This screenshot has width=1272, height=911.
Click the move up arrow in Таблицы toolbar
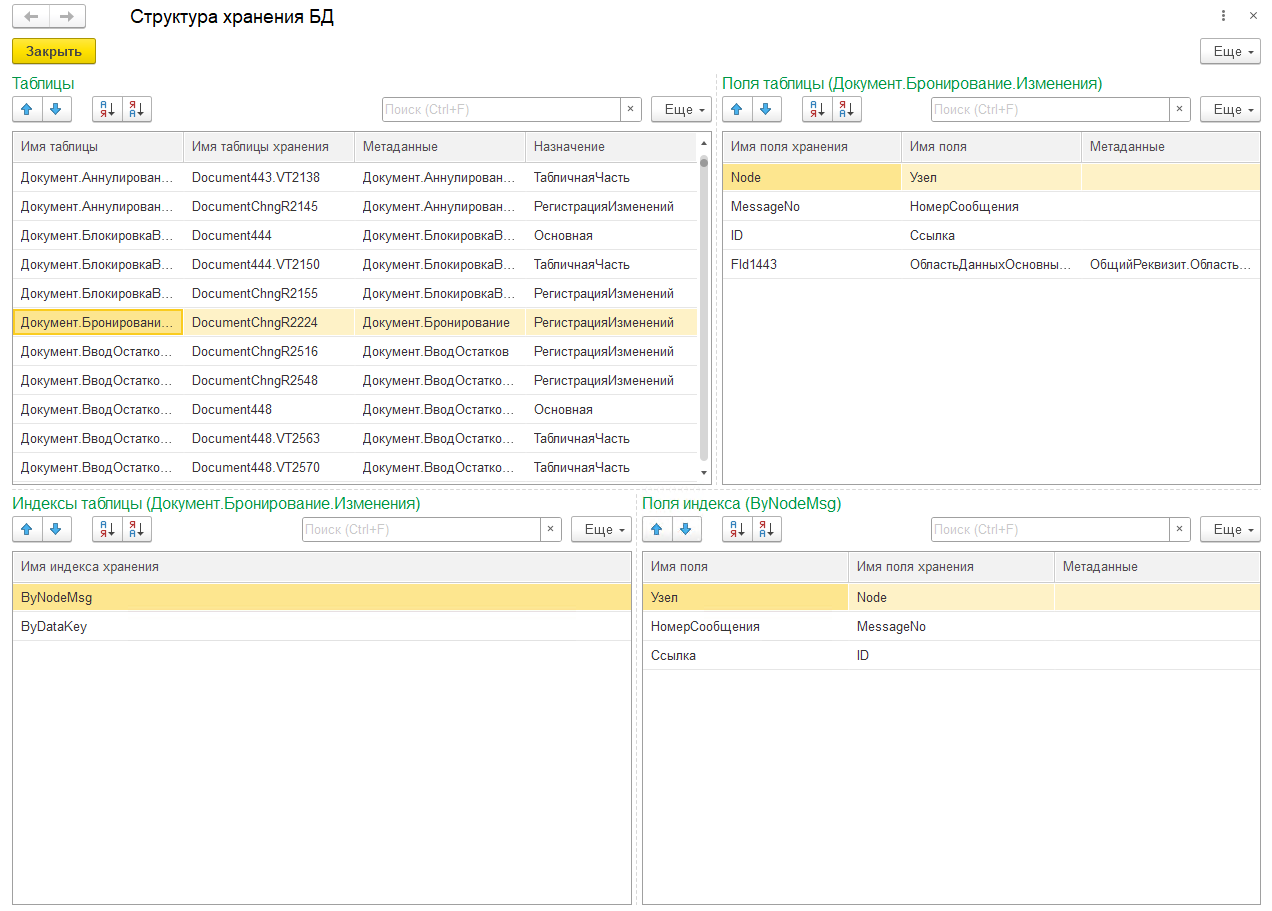tap(27, 109)
